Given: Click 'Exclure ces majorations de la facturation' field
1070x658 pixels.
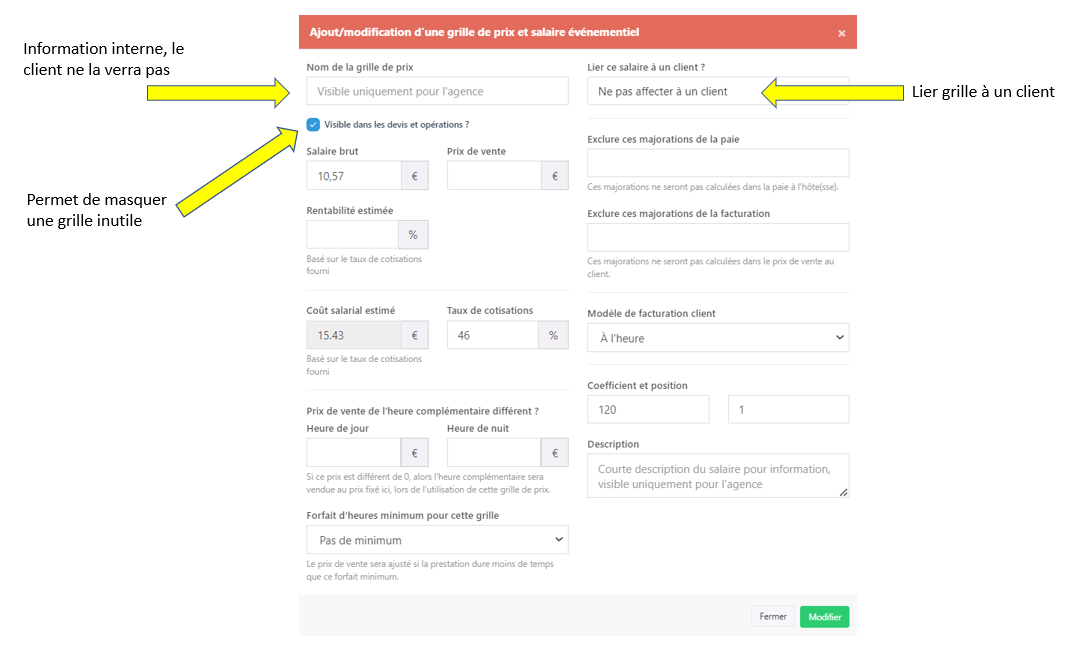Looking at the screenshot, I should (x=717, y=237).
